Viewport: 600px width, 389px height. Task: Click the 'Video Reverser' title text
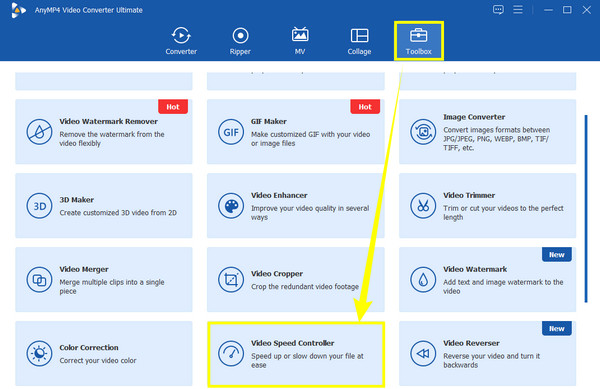tap(471, 343)
